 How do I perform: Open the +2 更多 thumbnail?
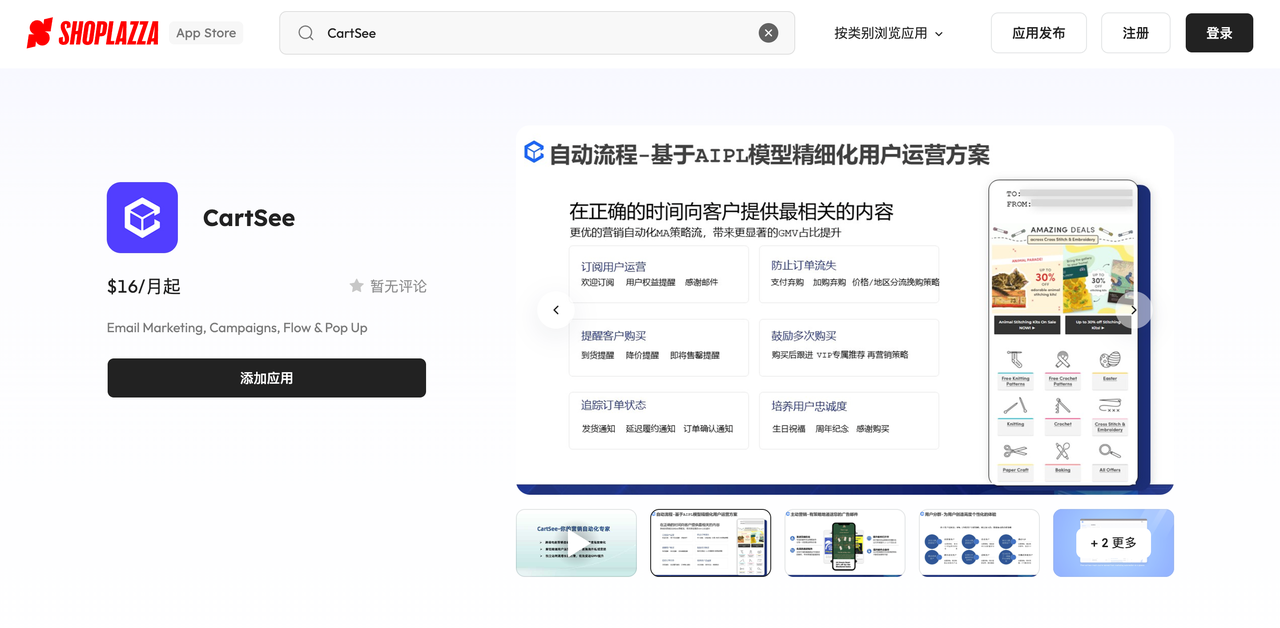point(1113,543)
